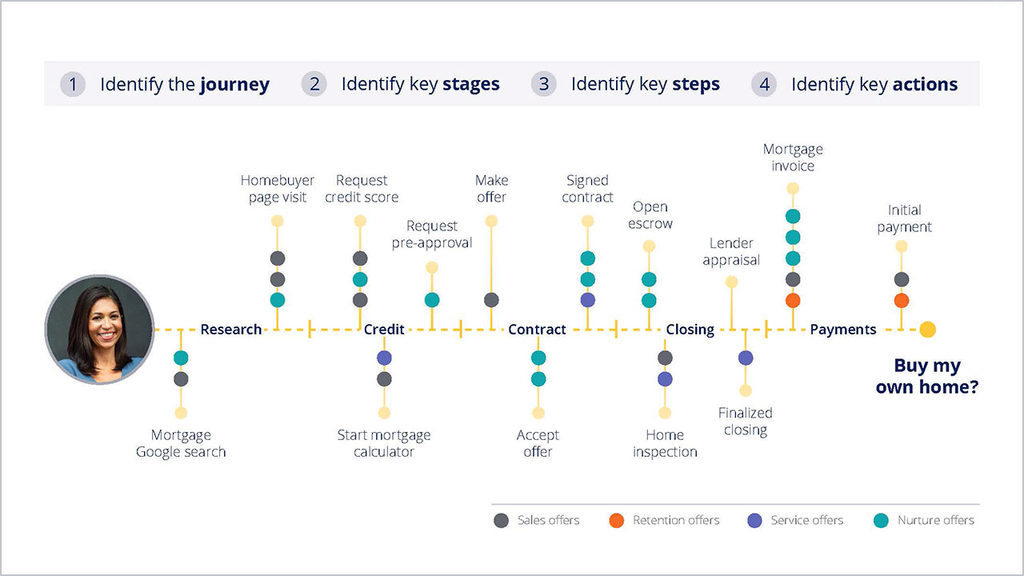Image resolution: width=1024 pixels, height=576 pixels.
Task: Click the Buy my own home text
Action: [927, 375]
